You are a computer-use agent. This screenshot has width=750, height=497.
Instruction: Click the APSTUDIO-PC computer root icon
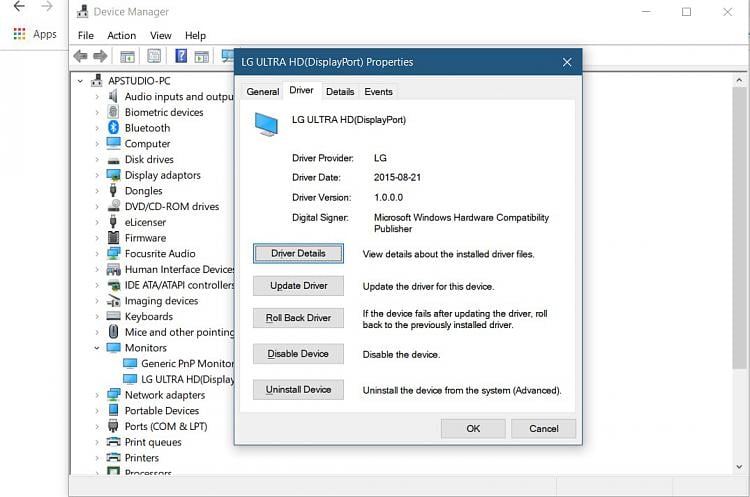97,80
